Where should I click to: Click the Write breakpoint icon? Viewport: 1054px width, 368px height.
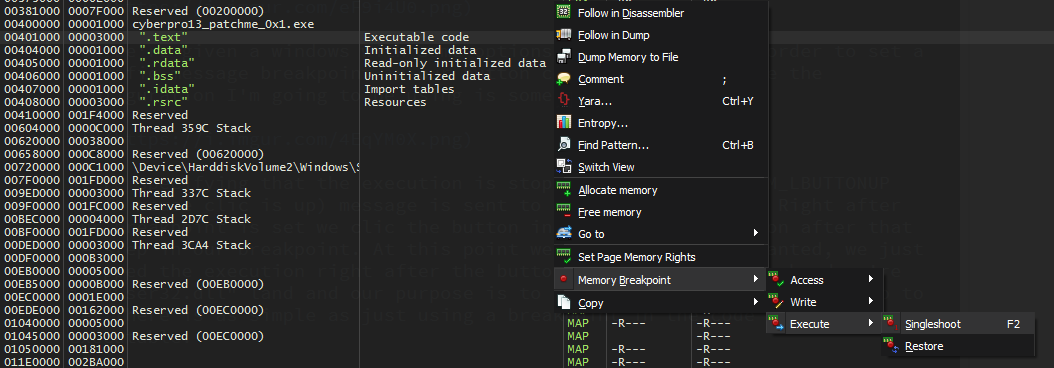tap(777, 302)
